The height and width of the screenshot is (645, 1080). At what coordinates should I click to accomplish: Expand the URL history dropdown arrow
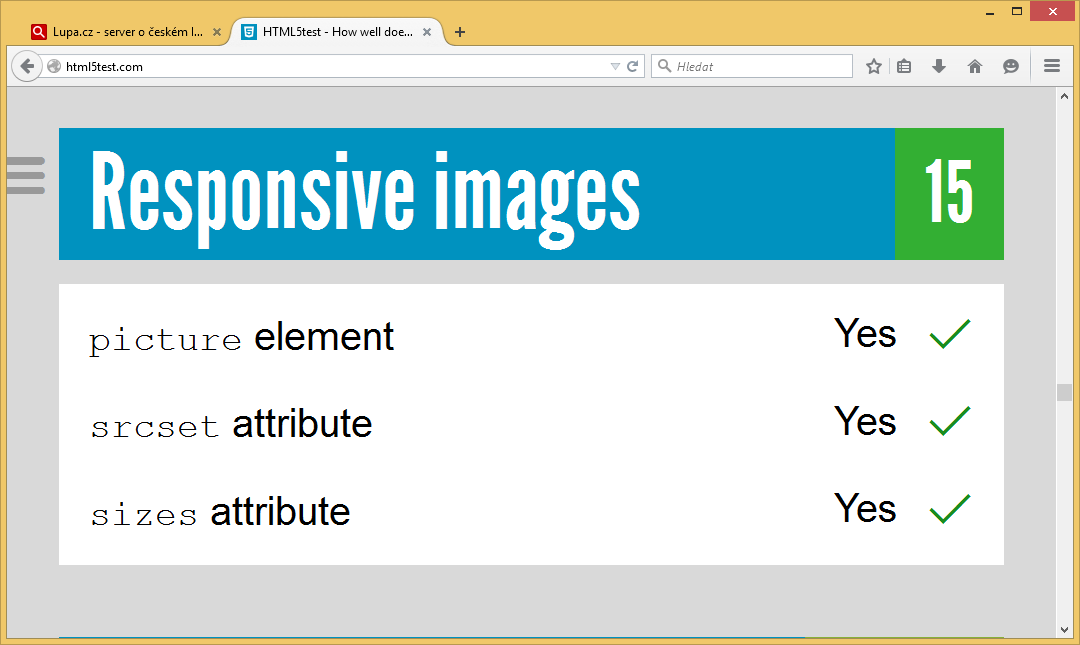tap(615, 67)
